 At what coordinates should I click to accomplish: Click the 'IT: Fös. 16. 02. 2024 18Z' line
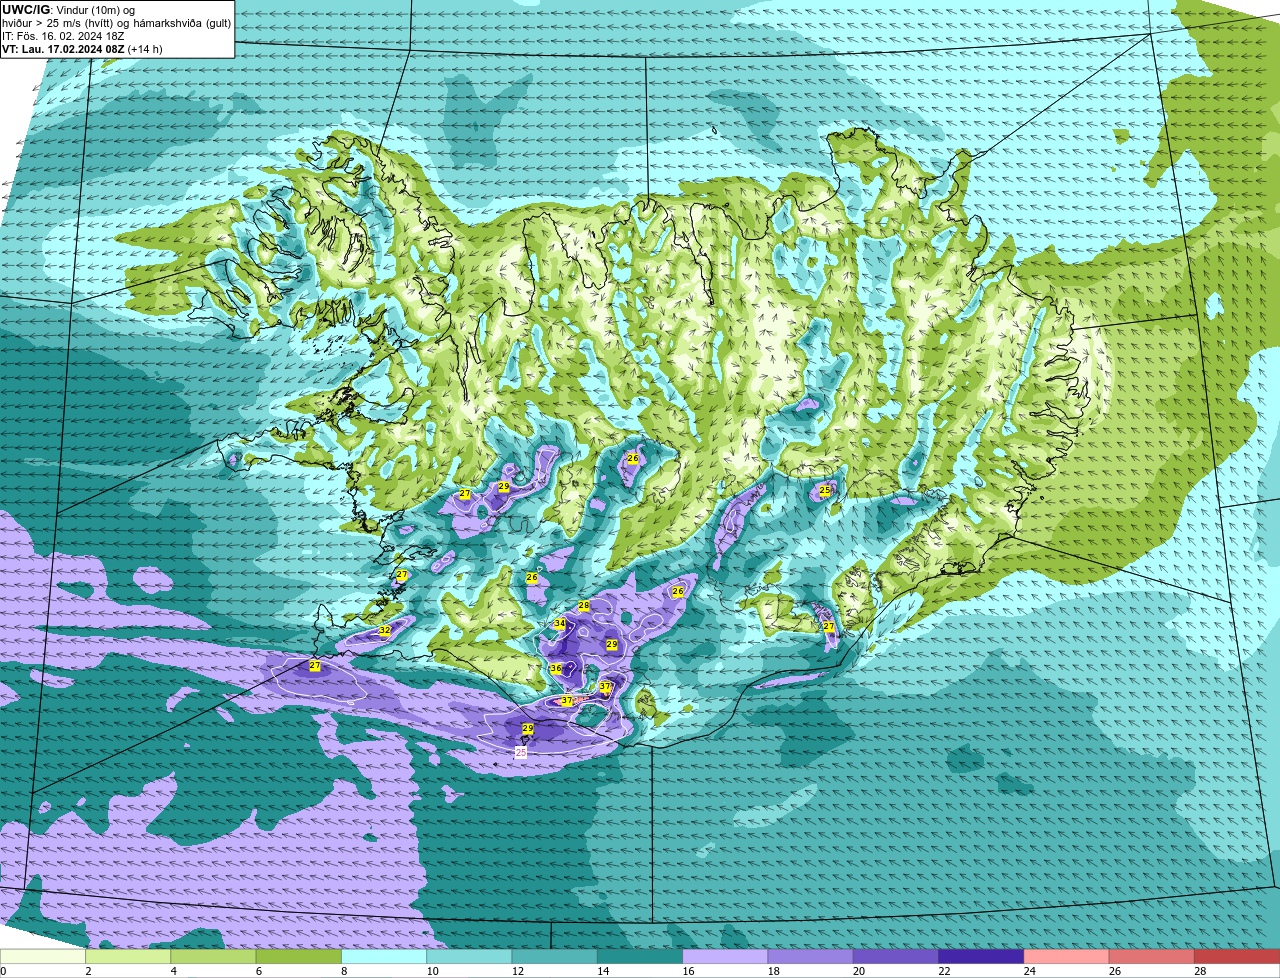pos(63,35)
